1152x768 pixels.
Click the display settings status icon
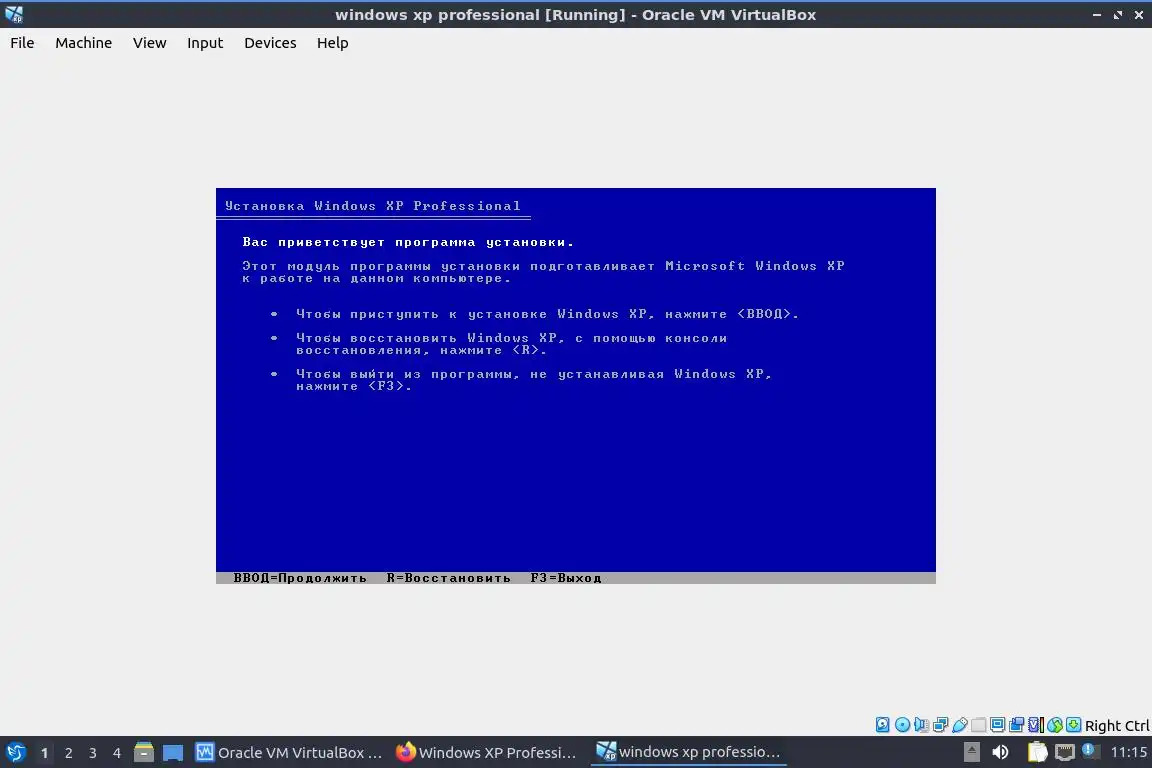[x=998, y=725]
